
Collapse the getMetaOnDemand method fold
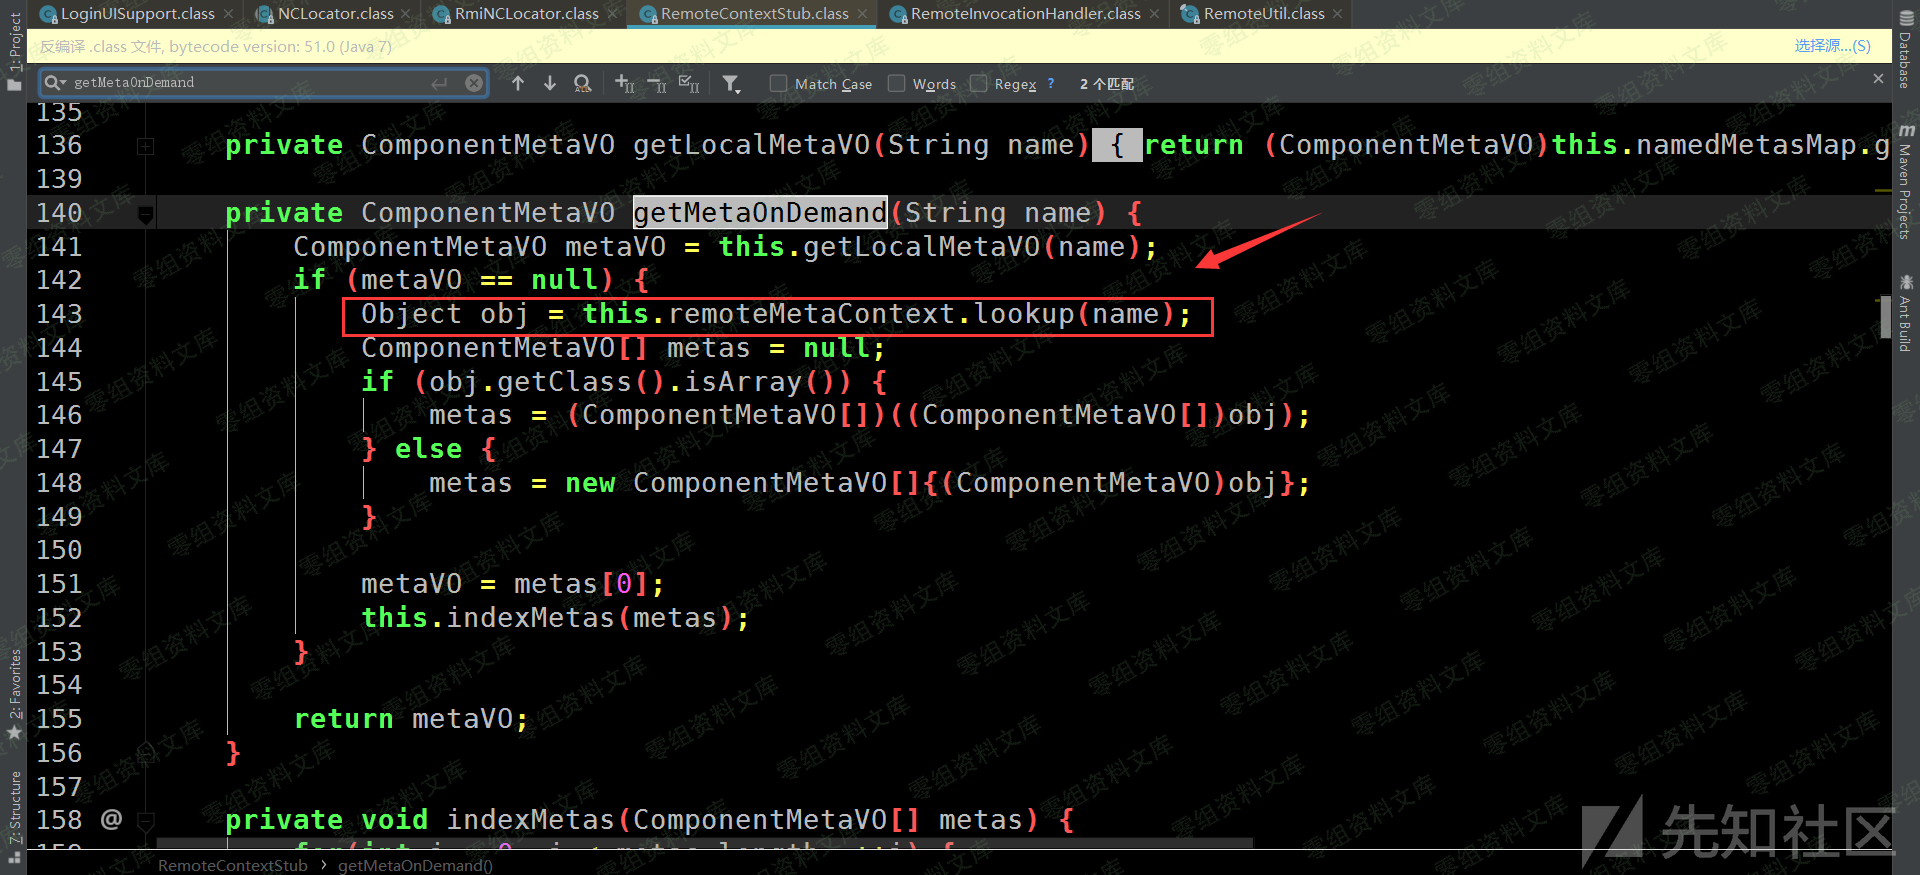pyautogui.click(x=145, y=213)
